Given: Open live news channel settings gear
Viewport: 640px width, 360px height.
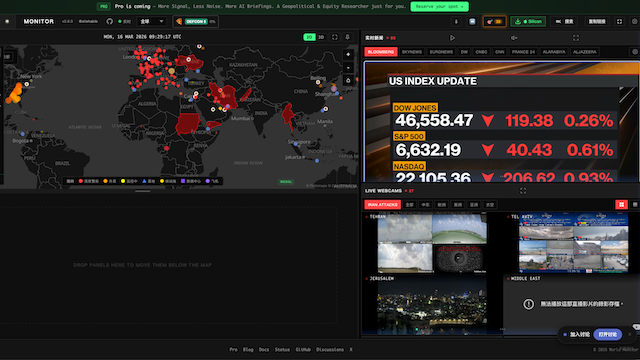Looking at the screenshot, I should [x=635, y=52].
